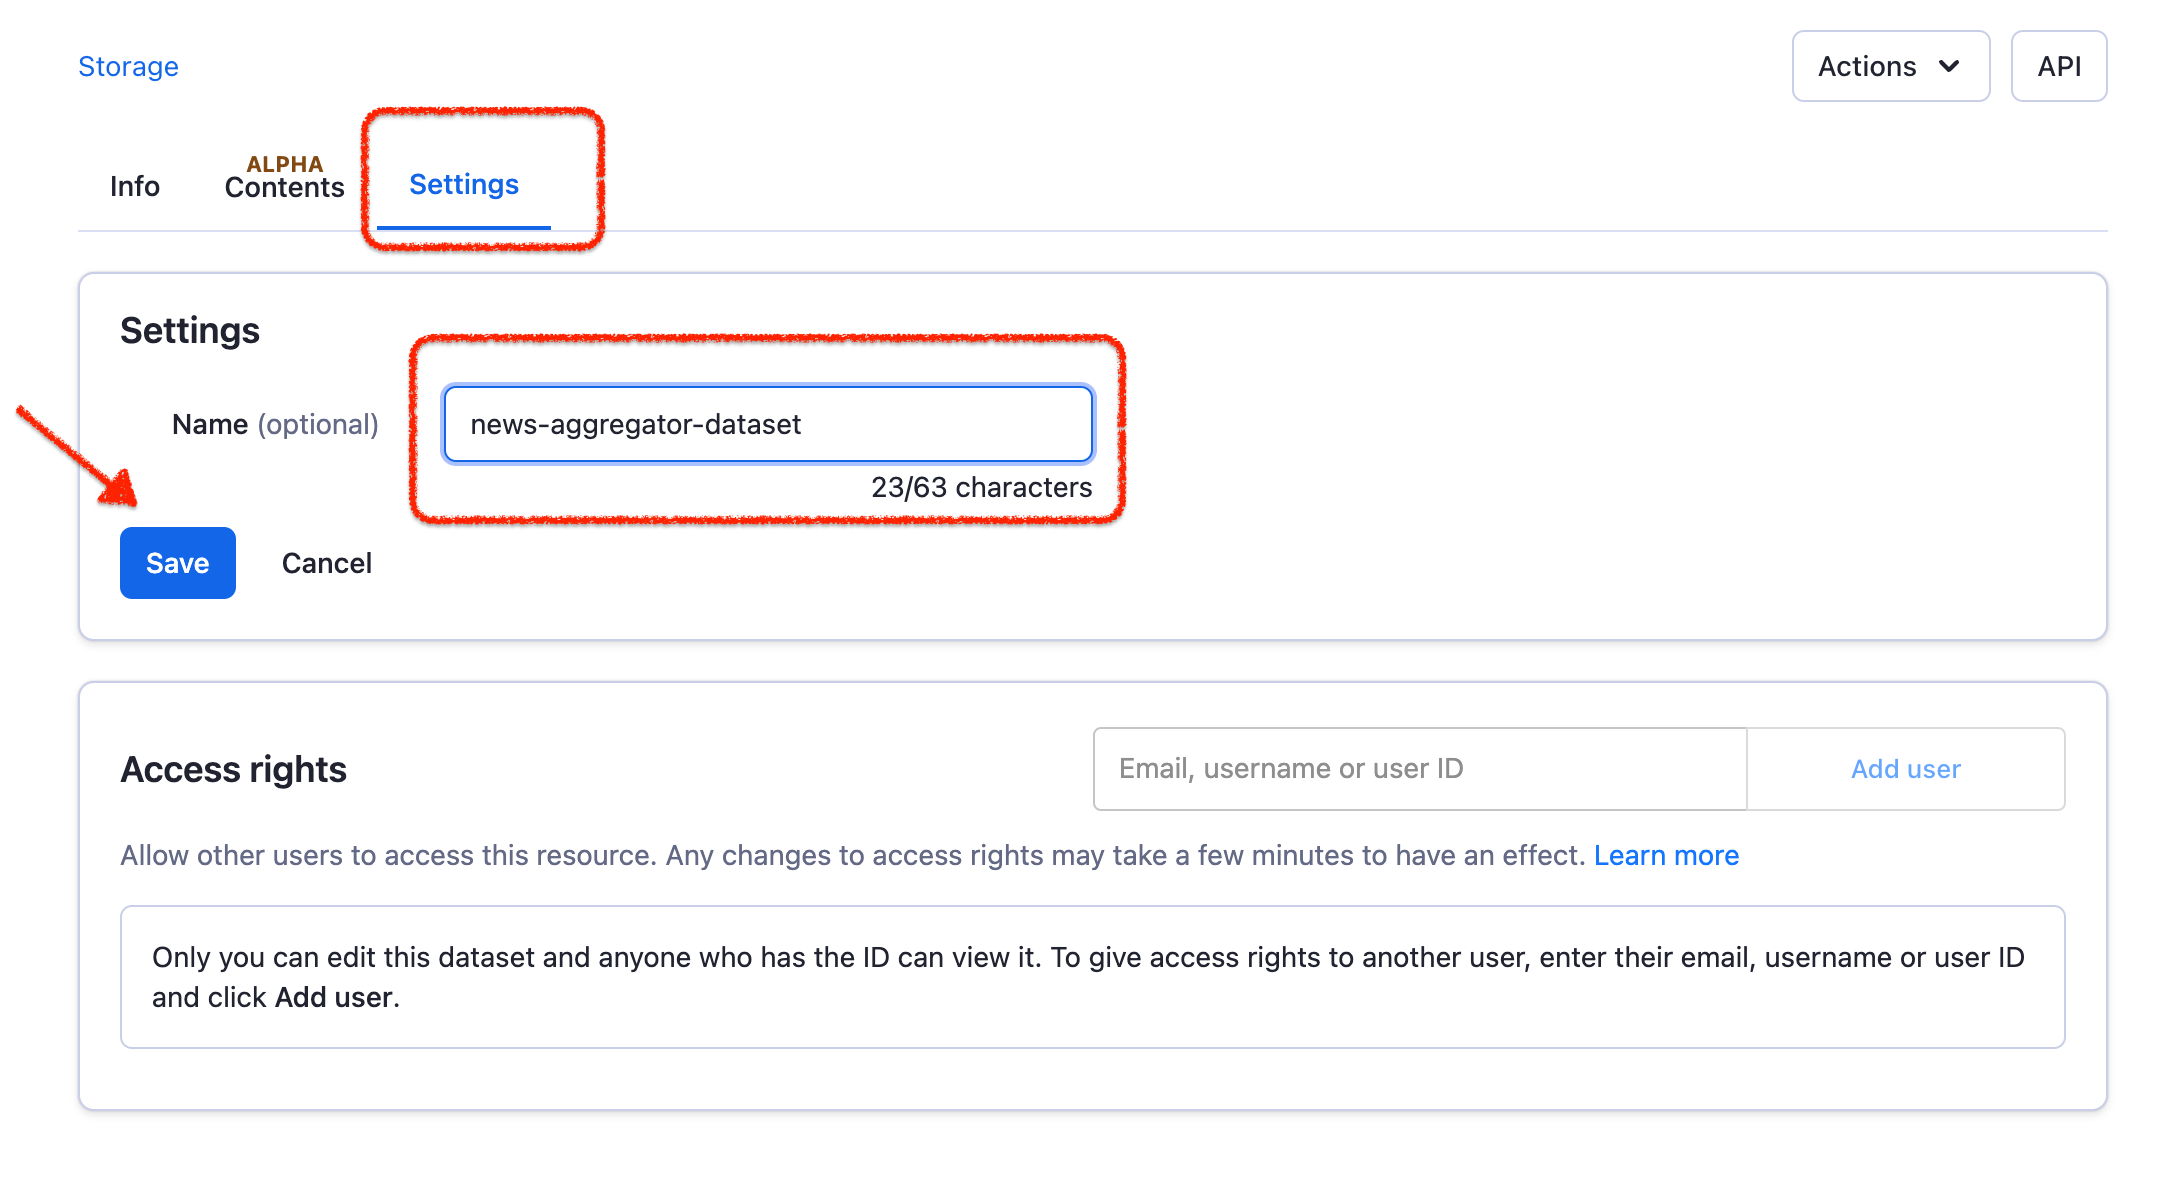Click the API button

pyautogui.click(x=2058, y=66)
